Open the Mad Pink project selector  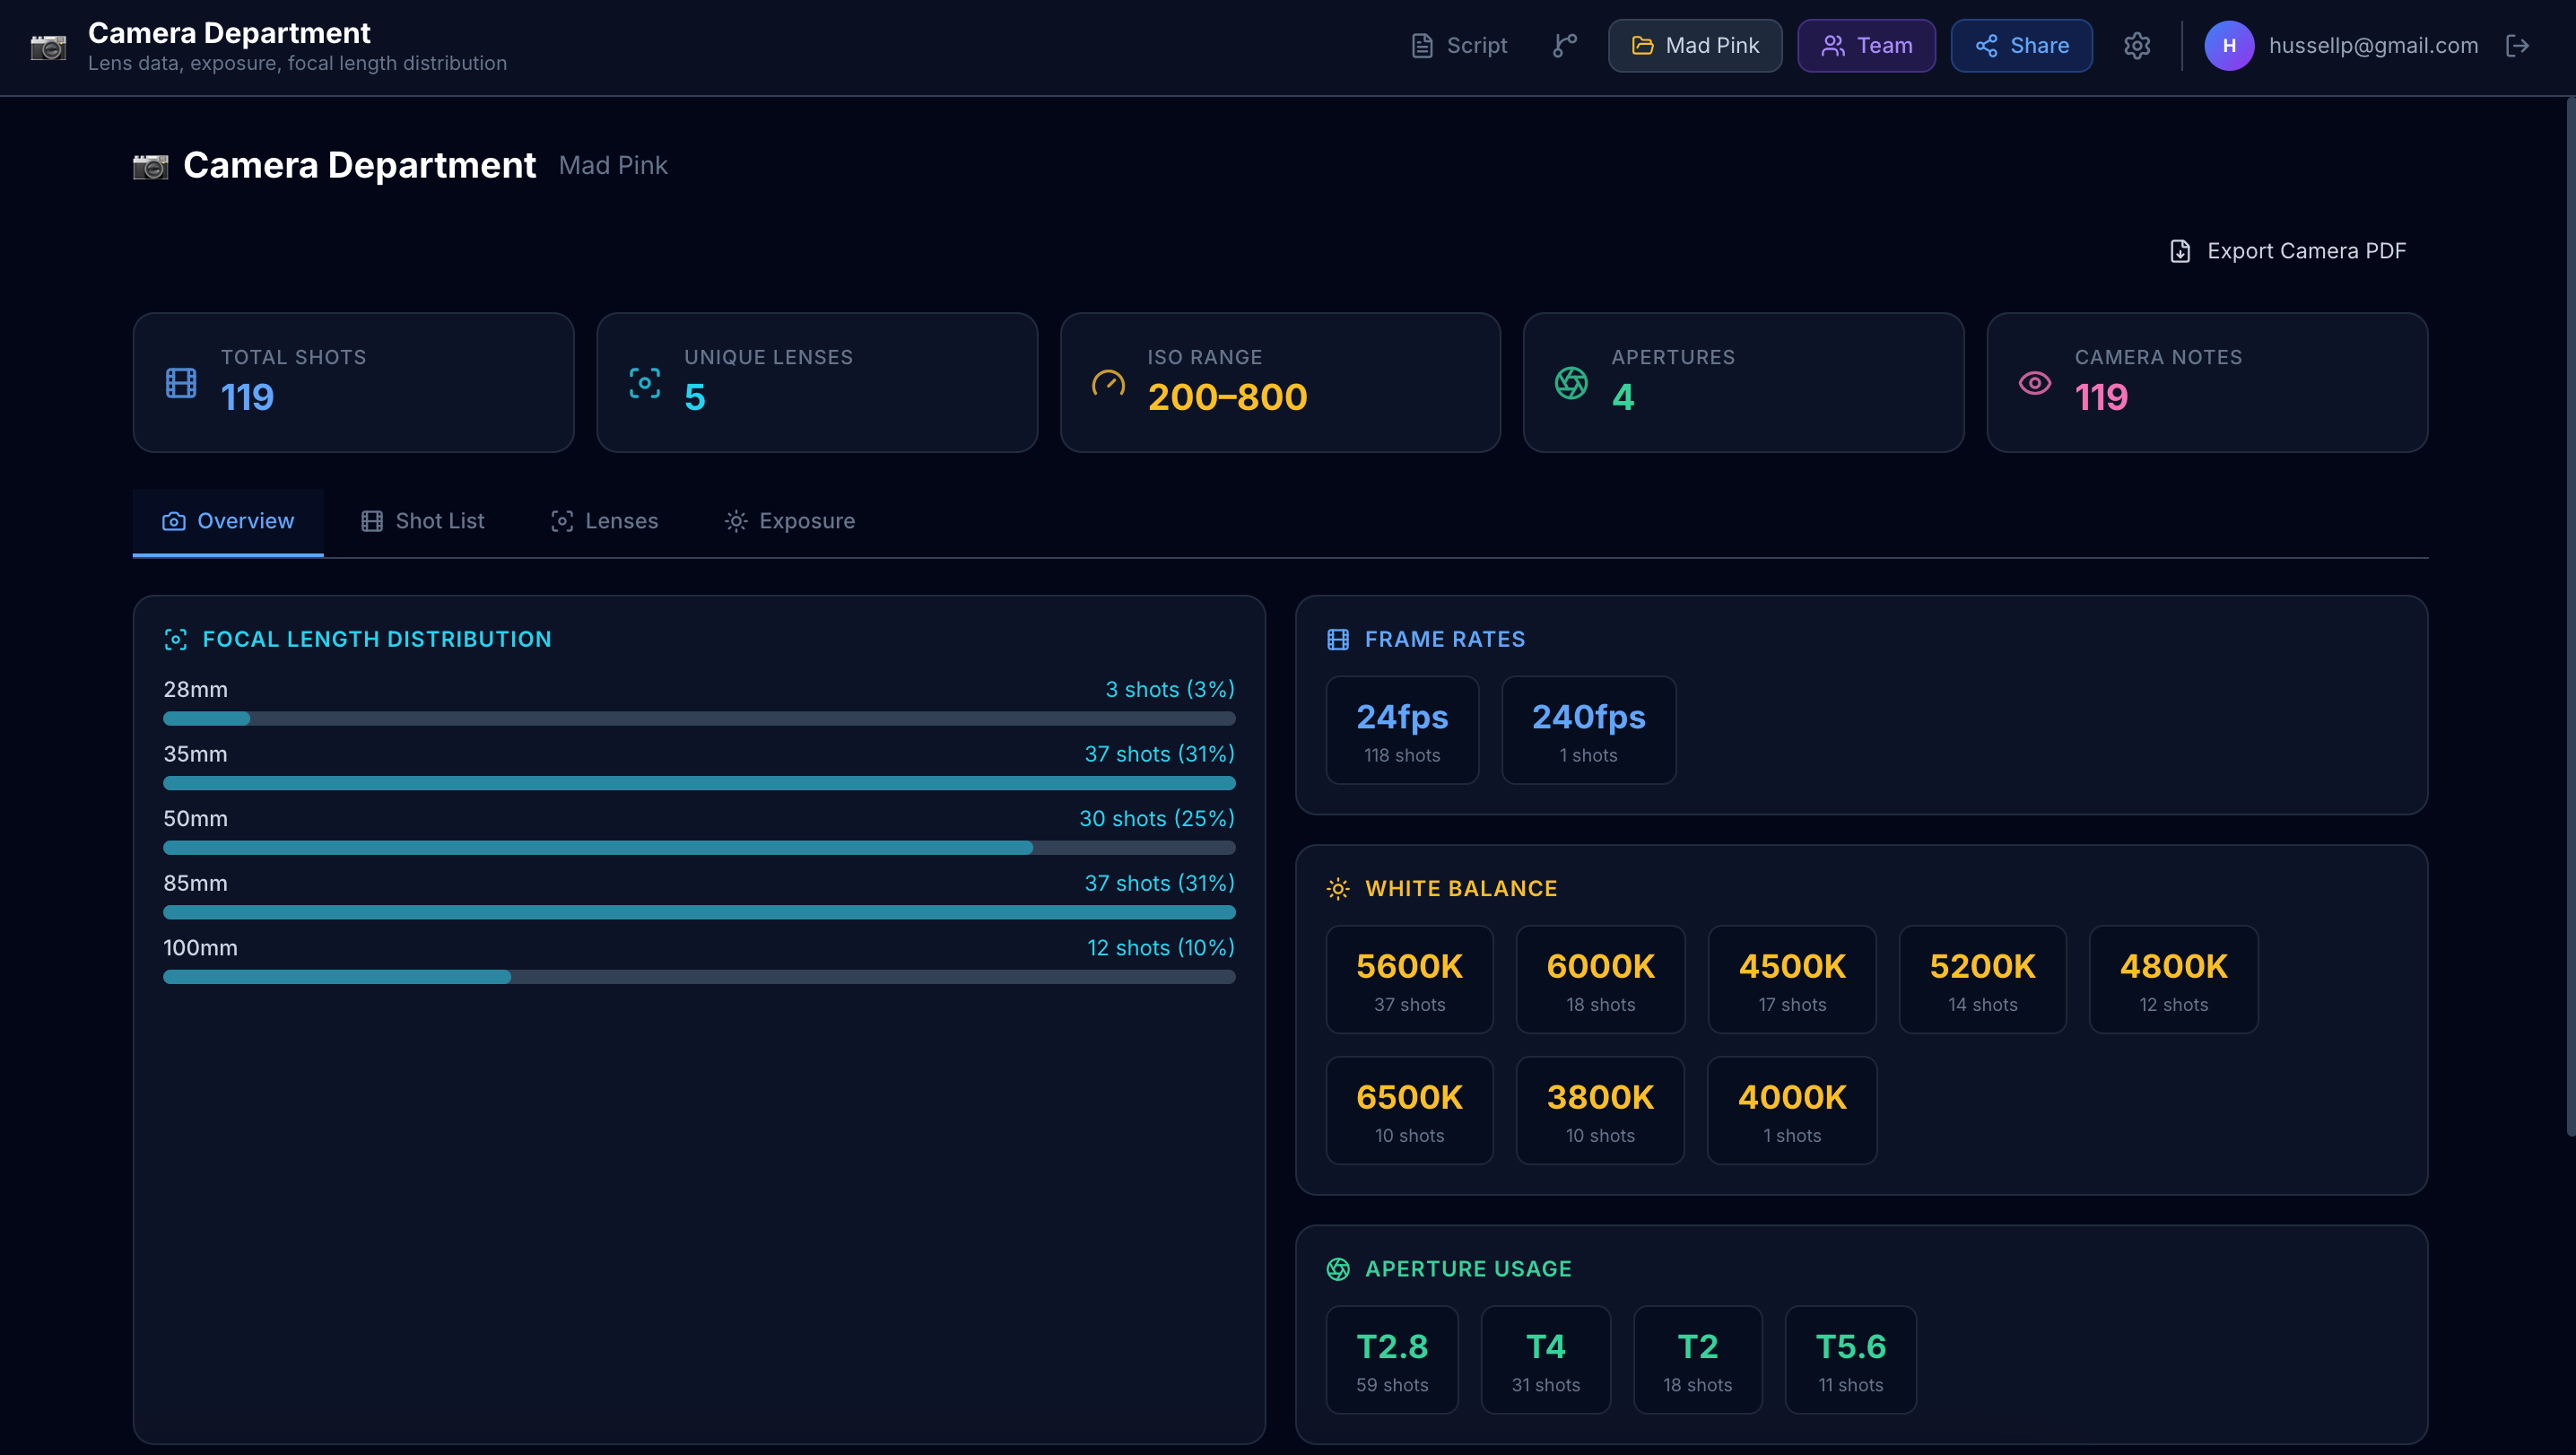tap(1695, 45)
